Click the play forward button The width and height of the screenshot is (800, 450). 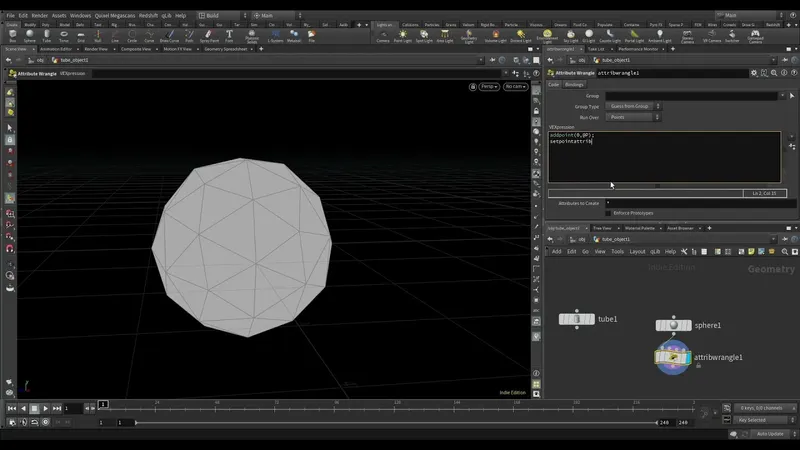tap(45, 408)
